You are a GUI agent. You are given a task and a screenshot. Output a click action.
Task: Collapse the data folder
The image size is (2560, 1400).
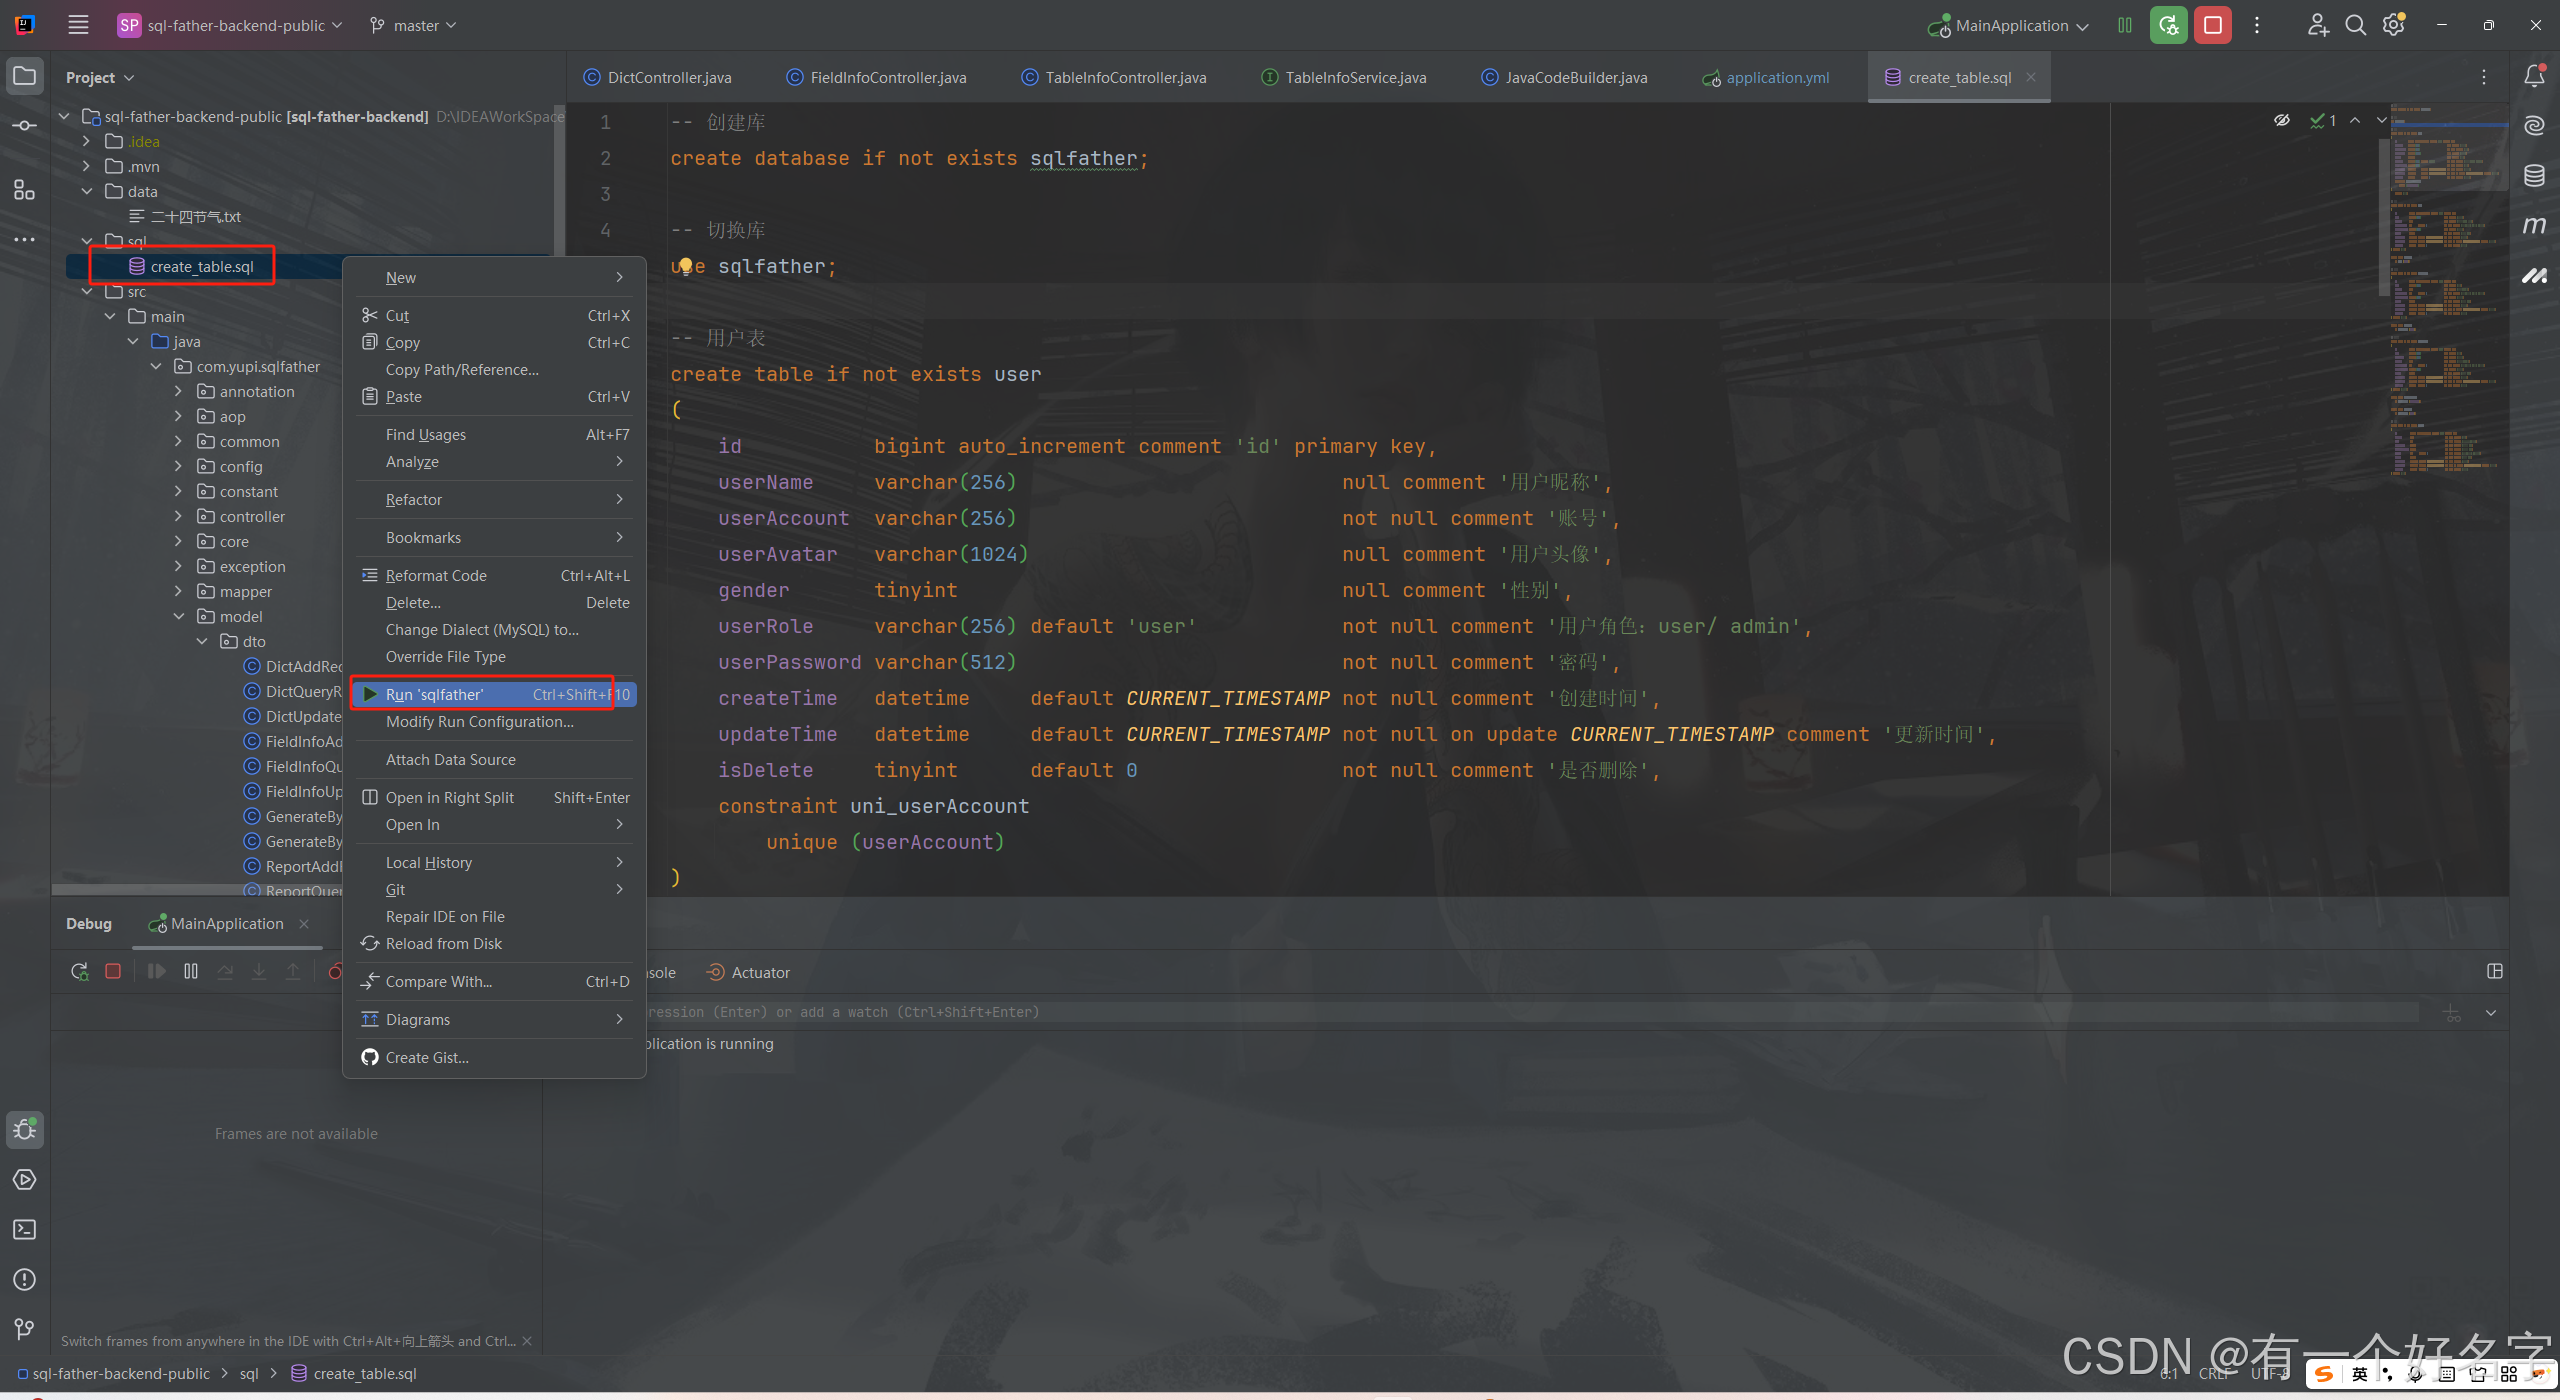[x=86, y=191]
